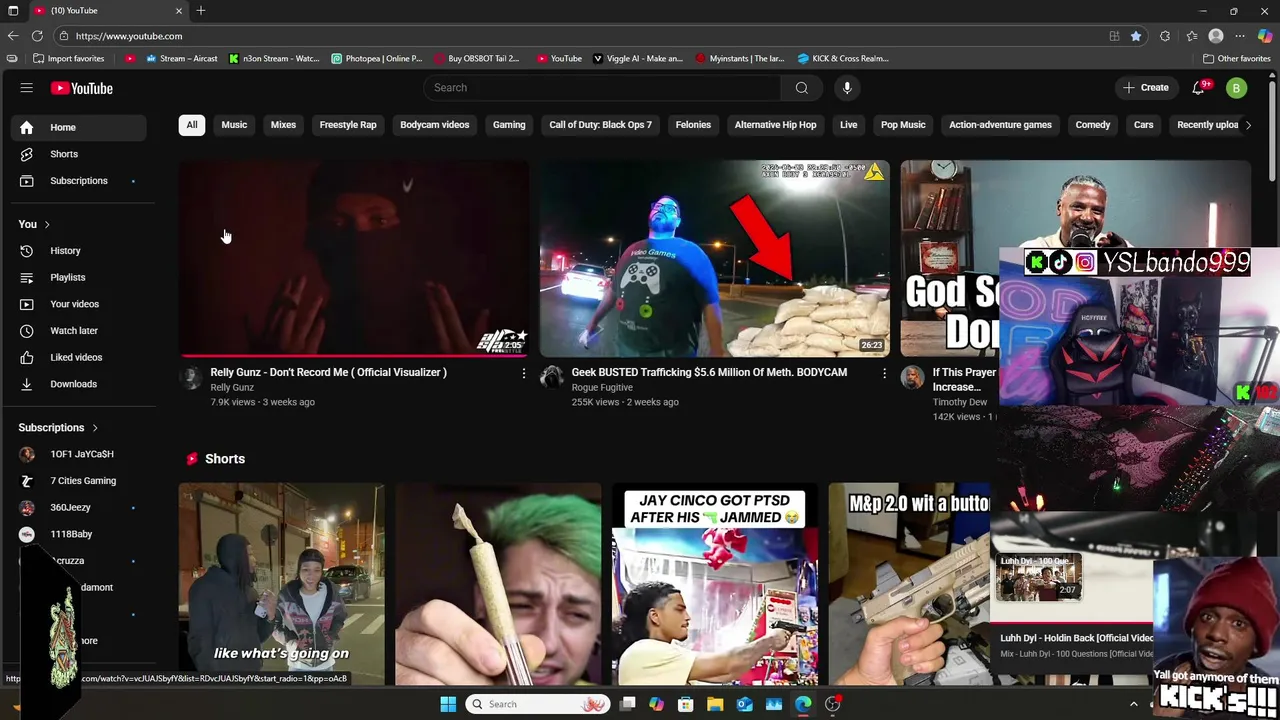Open Downloads in the sidebar
Image resolution: width=1280 pixels, height=720 pixels.
tap(79, 384)
